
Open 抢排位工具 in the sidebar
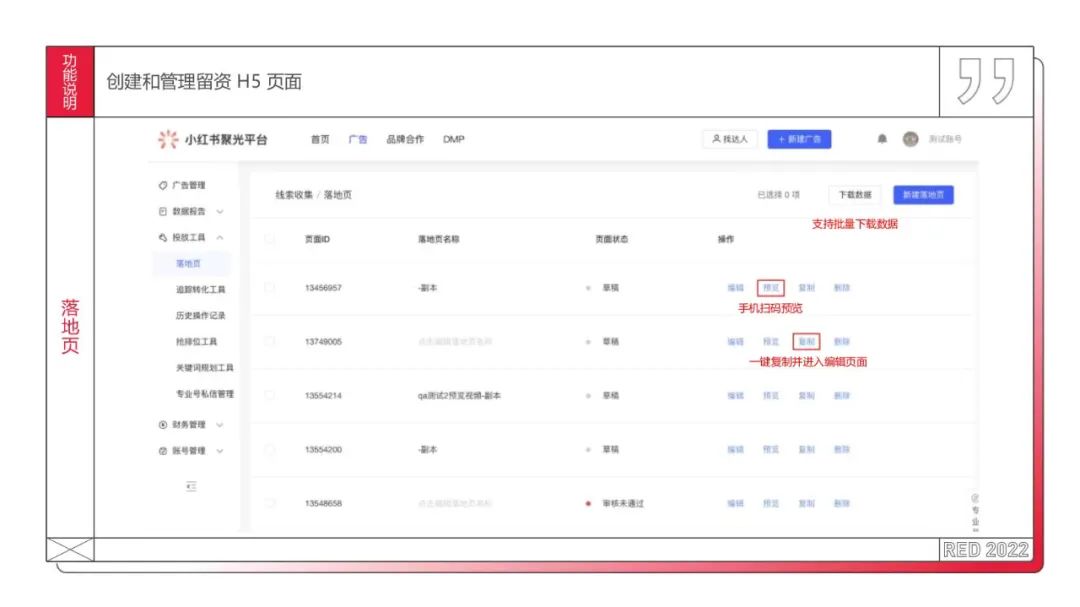coord(196,342)
